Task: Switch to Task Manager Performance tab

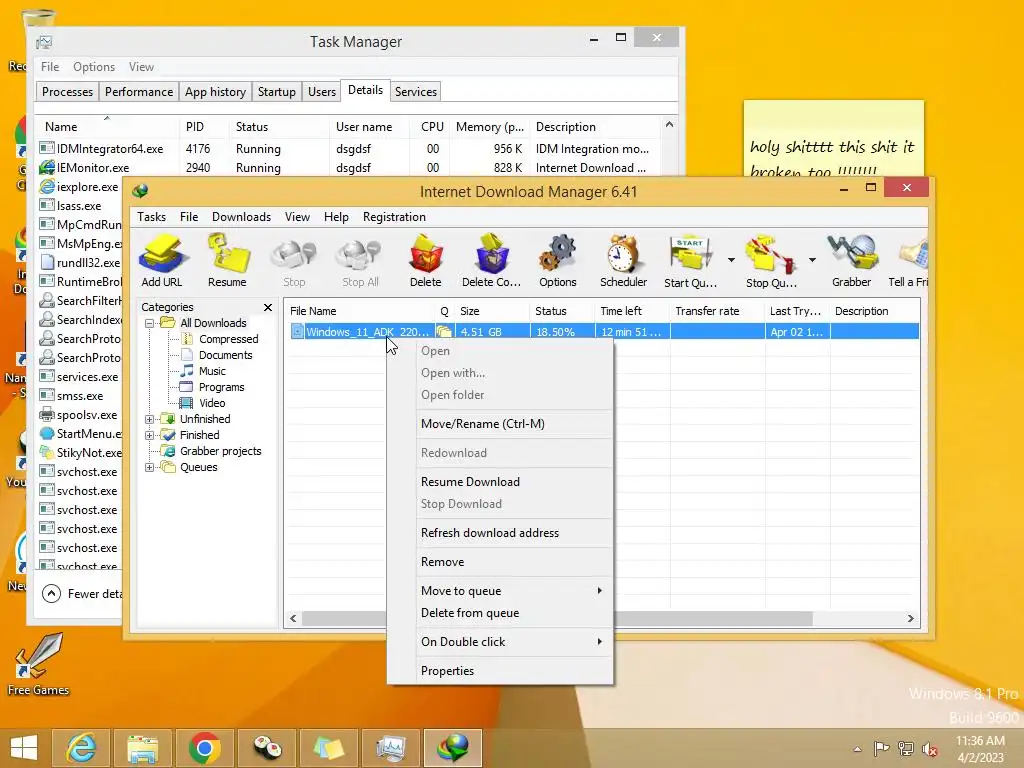Action: point(139,91)
